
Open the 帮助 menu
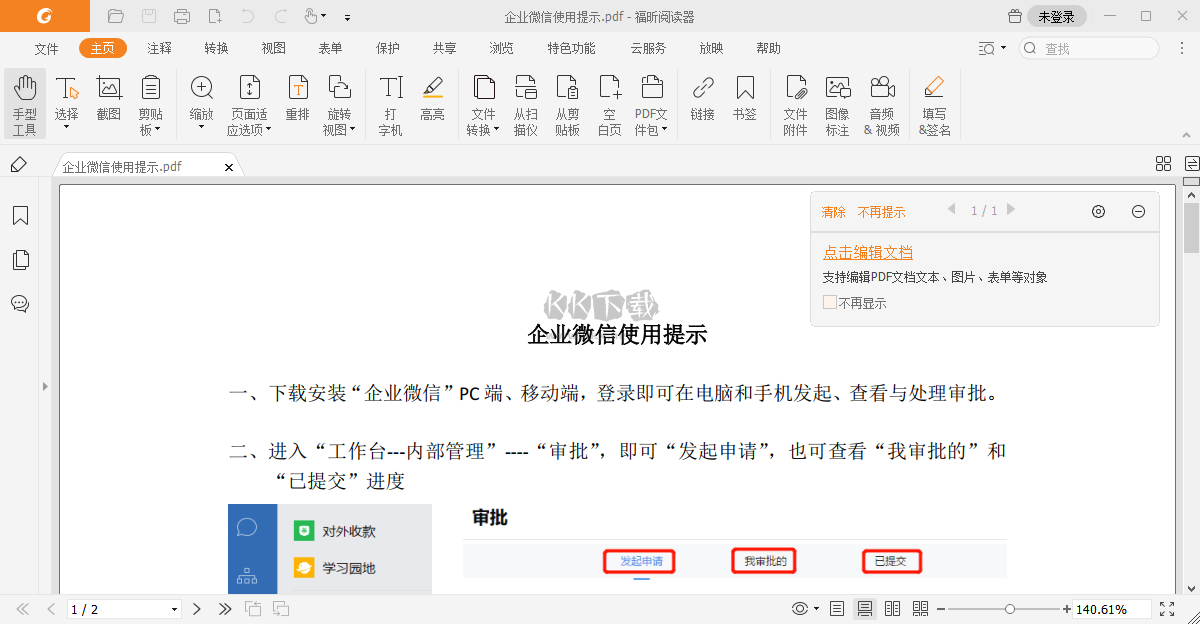point(768,47)
